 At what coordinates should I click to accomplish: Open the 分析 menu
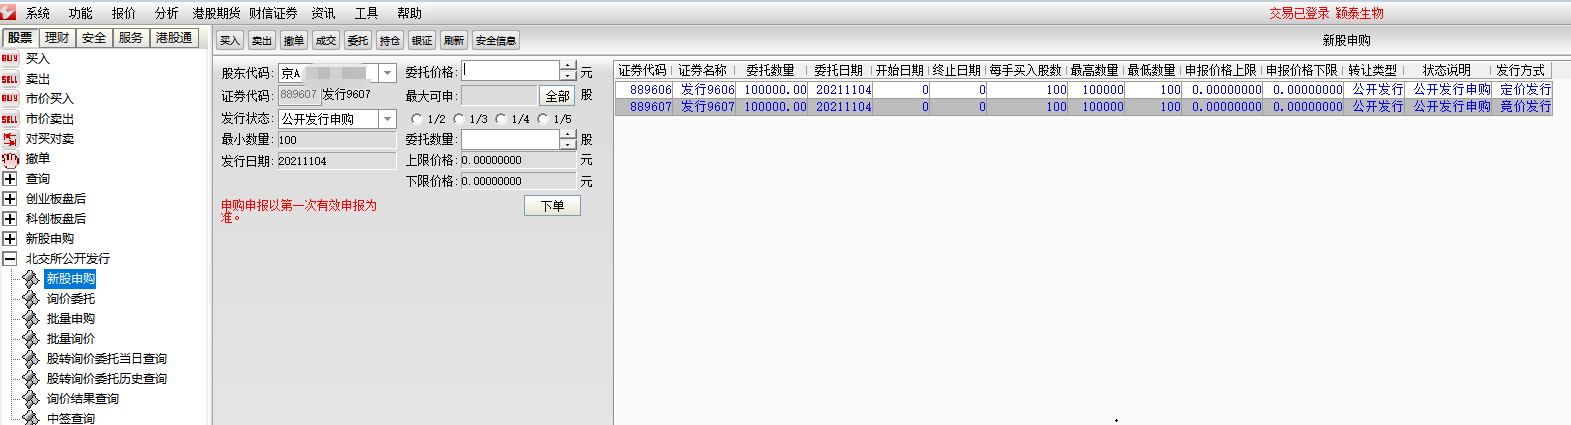click(x=167, y=13)
